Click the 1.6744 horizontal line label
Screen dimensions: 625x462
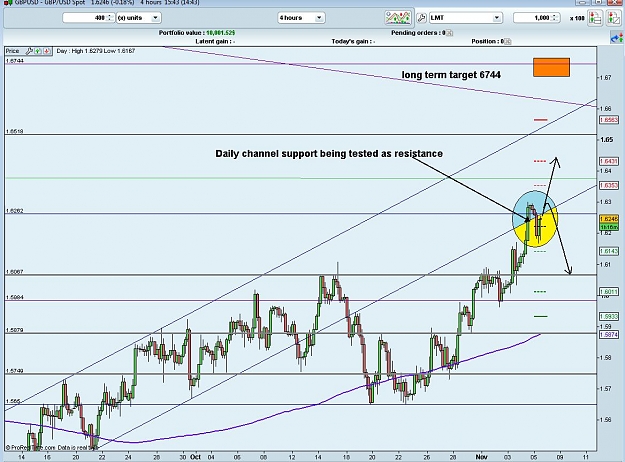click(15, 61)
